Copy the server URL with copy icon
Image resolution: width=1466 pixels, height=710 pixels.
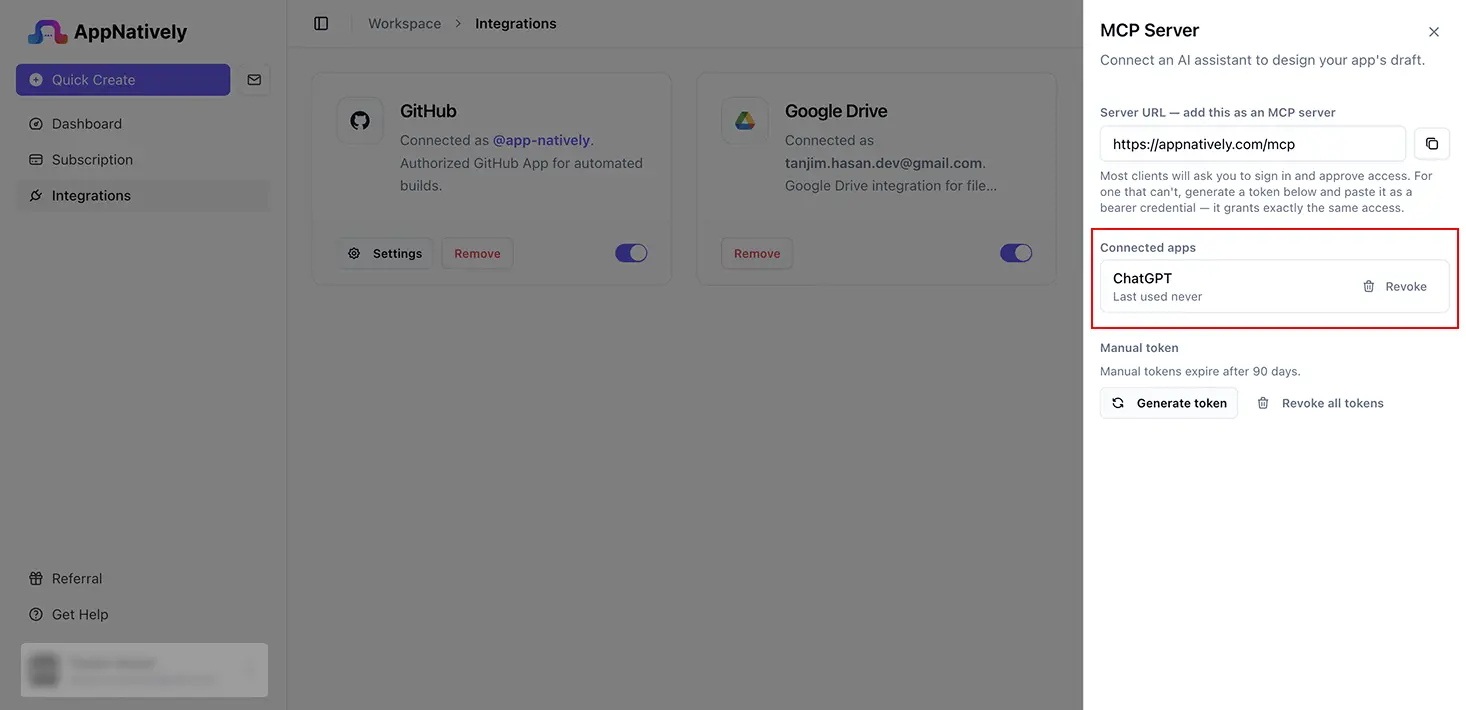pyautogui.click(x=1432, y=144)
